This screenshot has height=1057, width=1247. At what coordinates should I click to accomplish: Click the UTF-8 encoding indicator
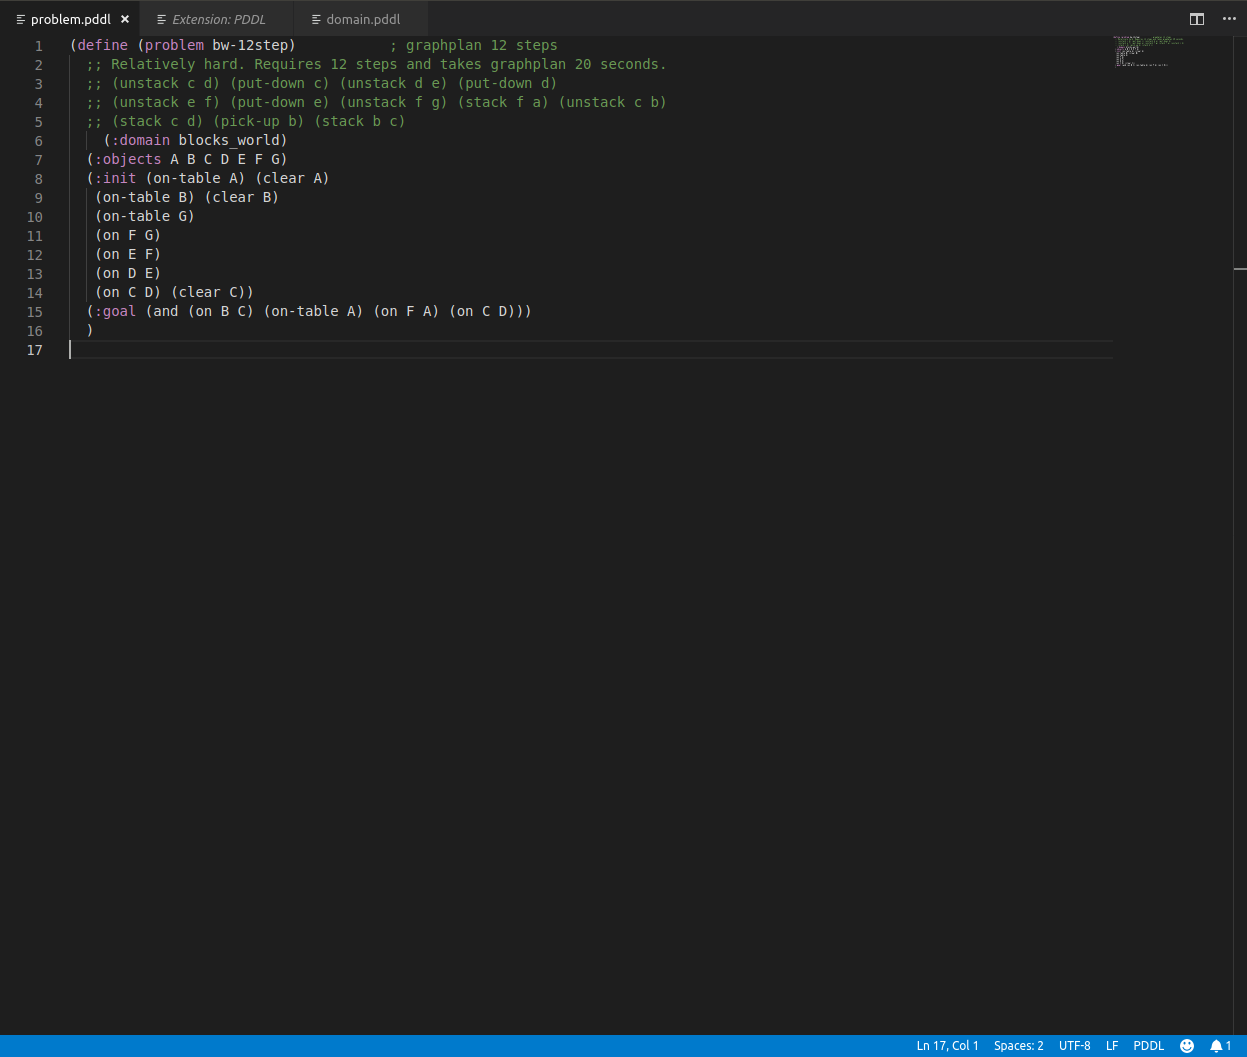[1074, 1045]
